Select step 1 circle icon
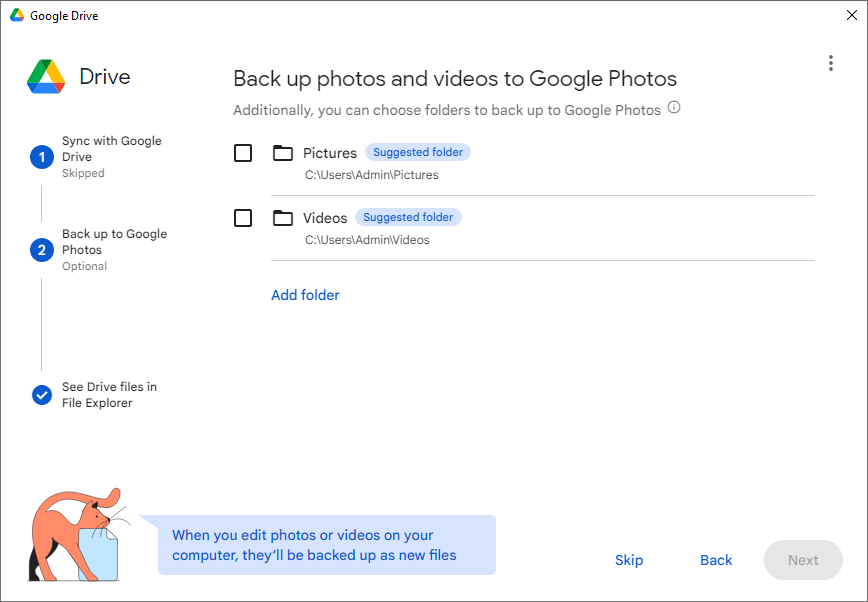Image resolution: width=868 pixels, height=602 pixels. tap(42, 157)
